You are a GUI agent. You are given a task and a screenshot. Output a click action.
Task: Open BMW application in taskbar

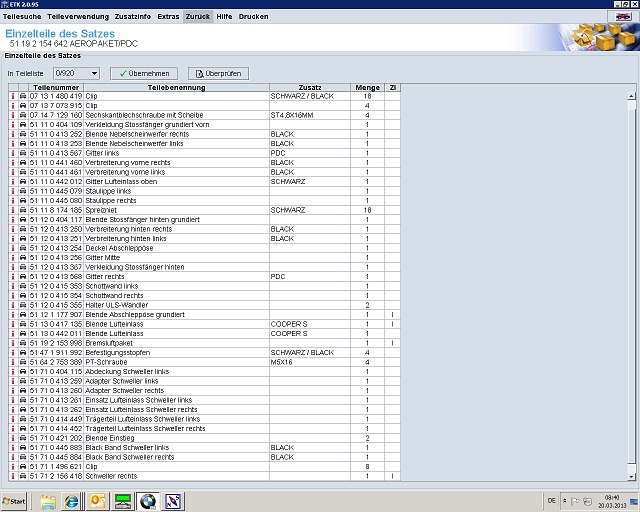tap(148, 500)
